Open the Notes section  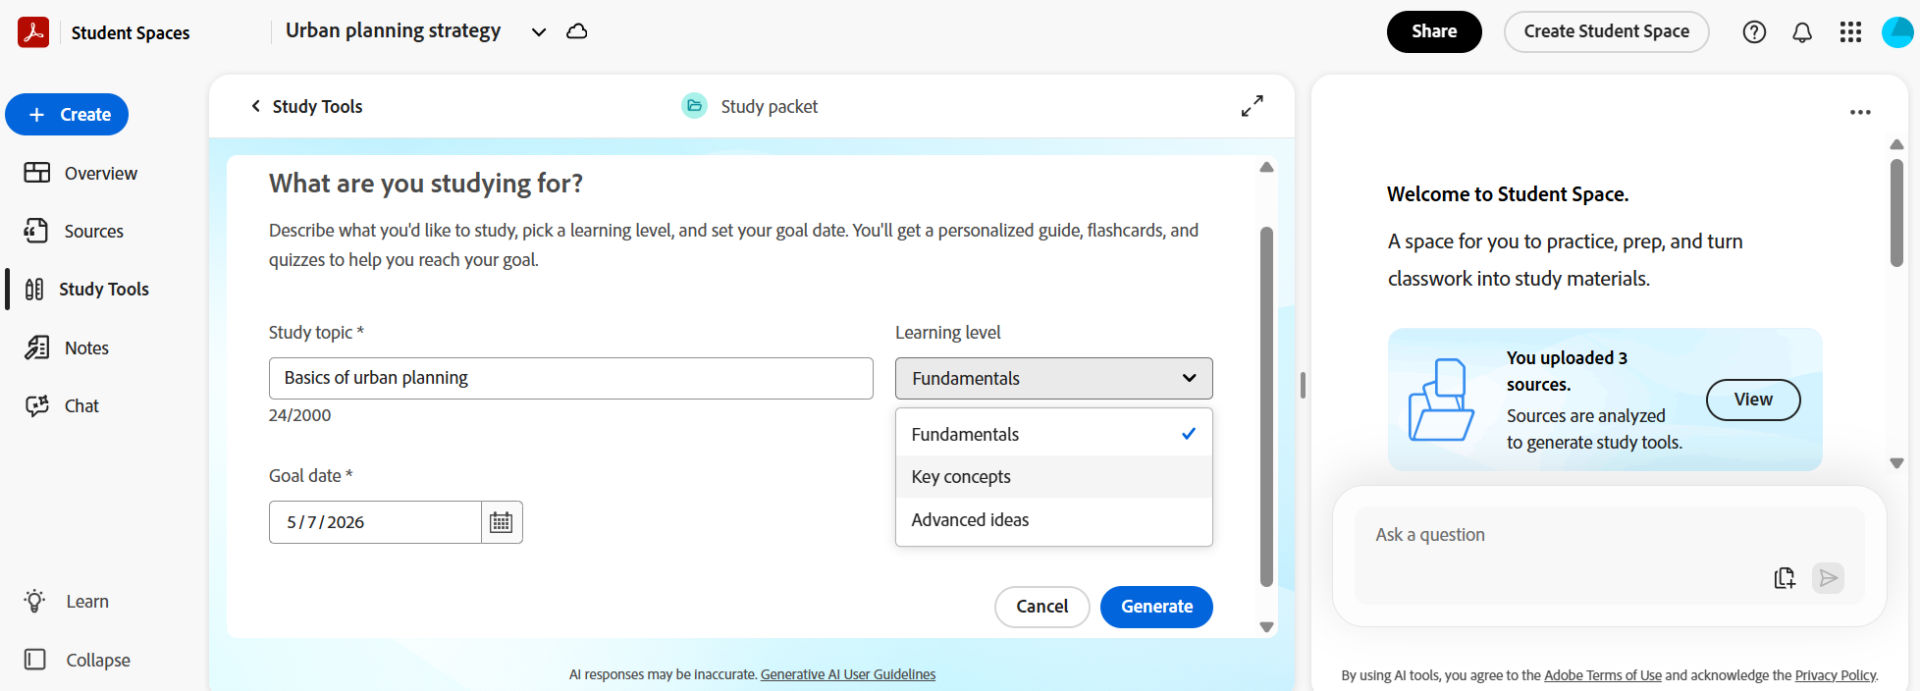[84, 347]
